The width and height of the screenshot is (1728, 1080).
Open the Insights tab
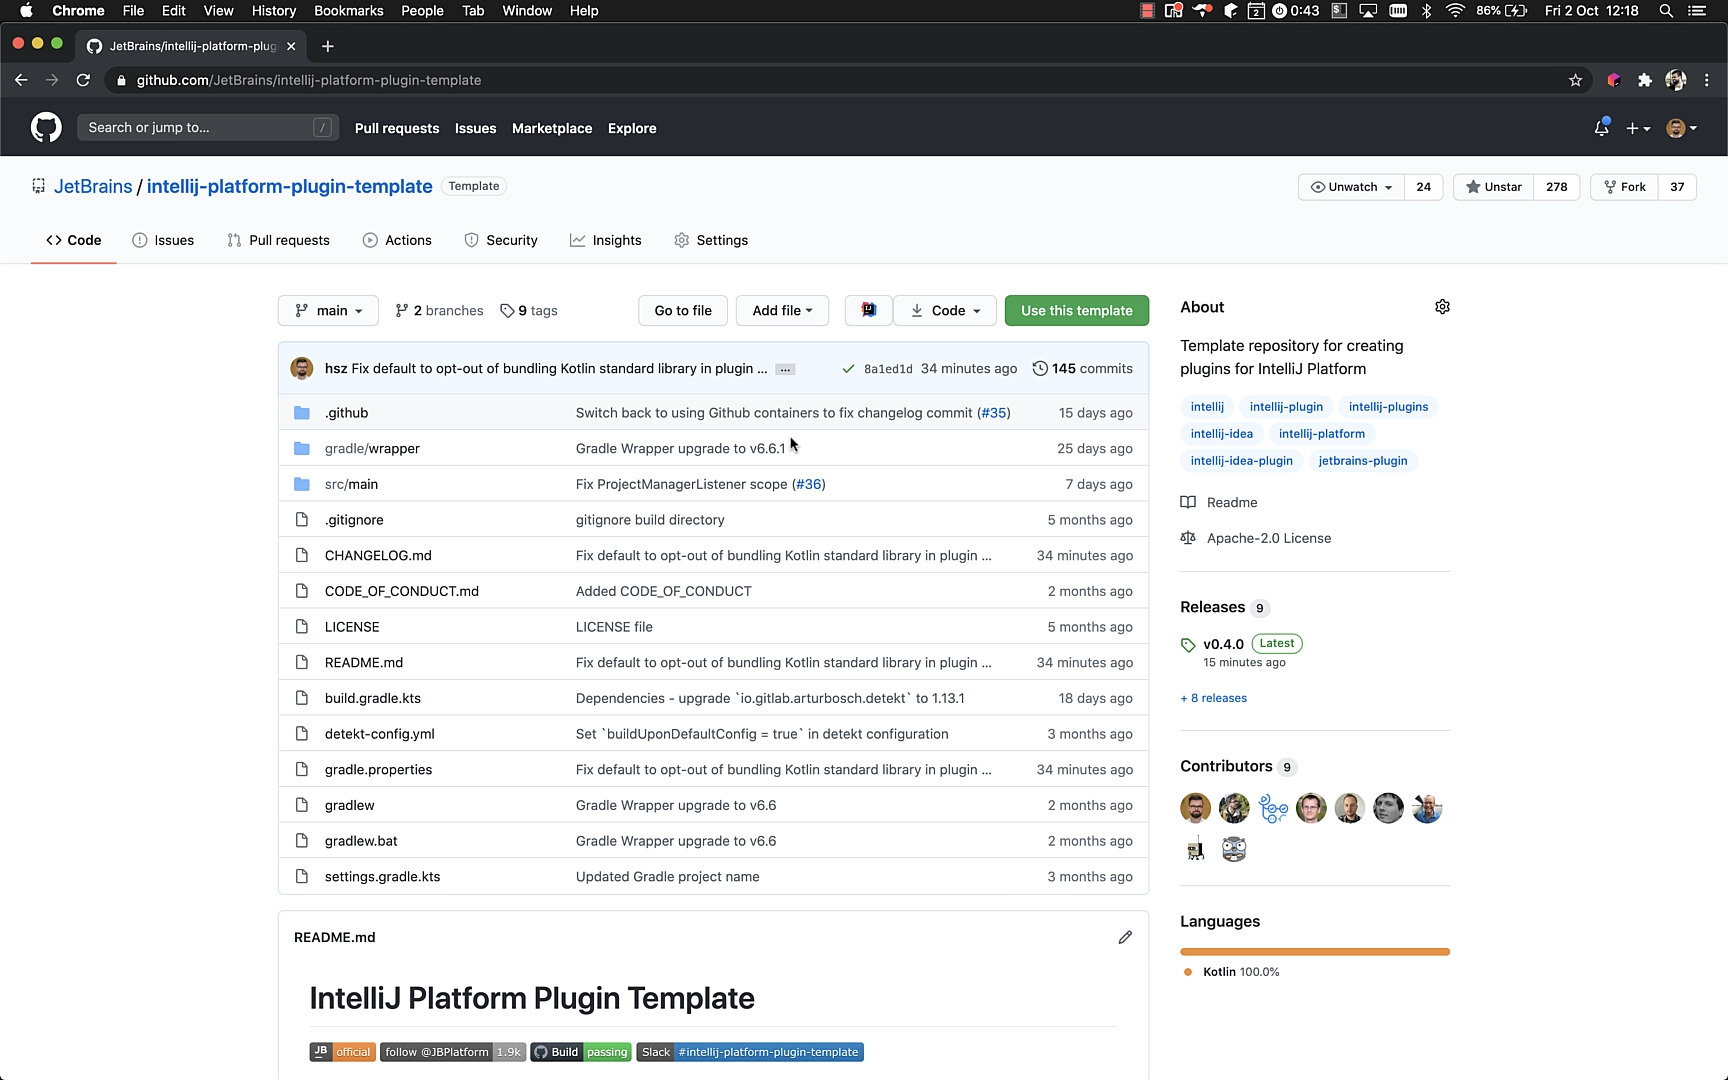point(606,240)
